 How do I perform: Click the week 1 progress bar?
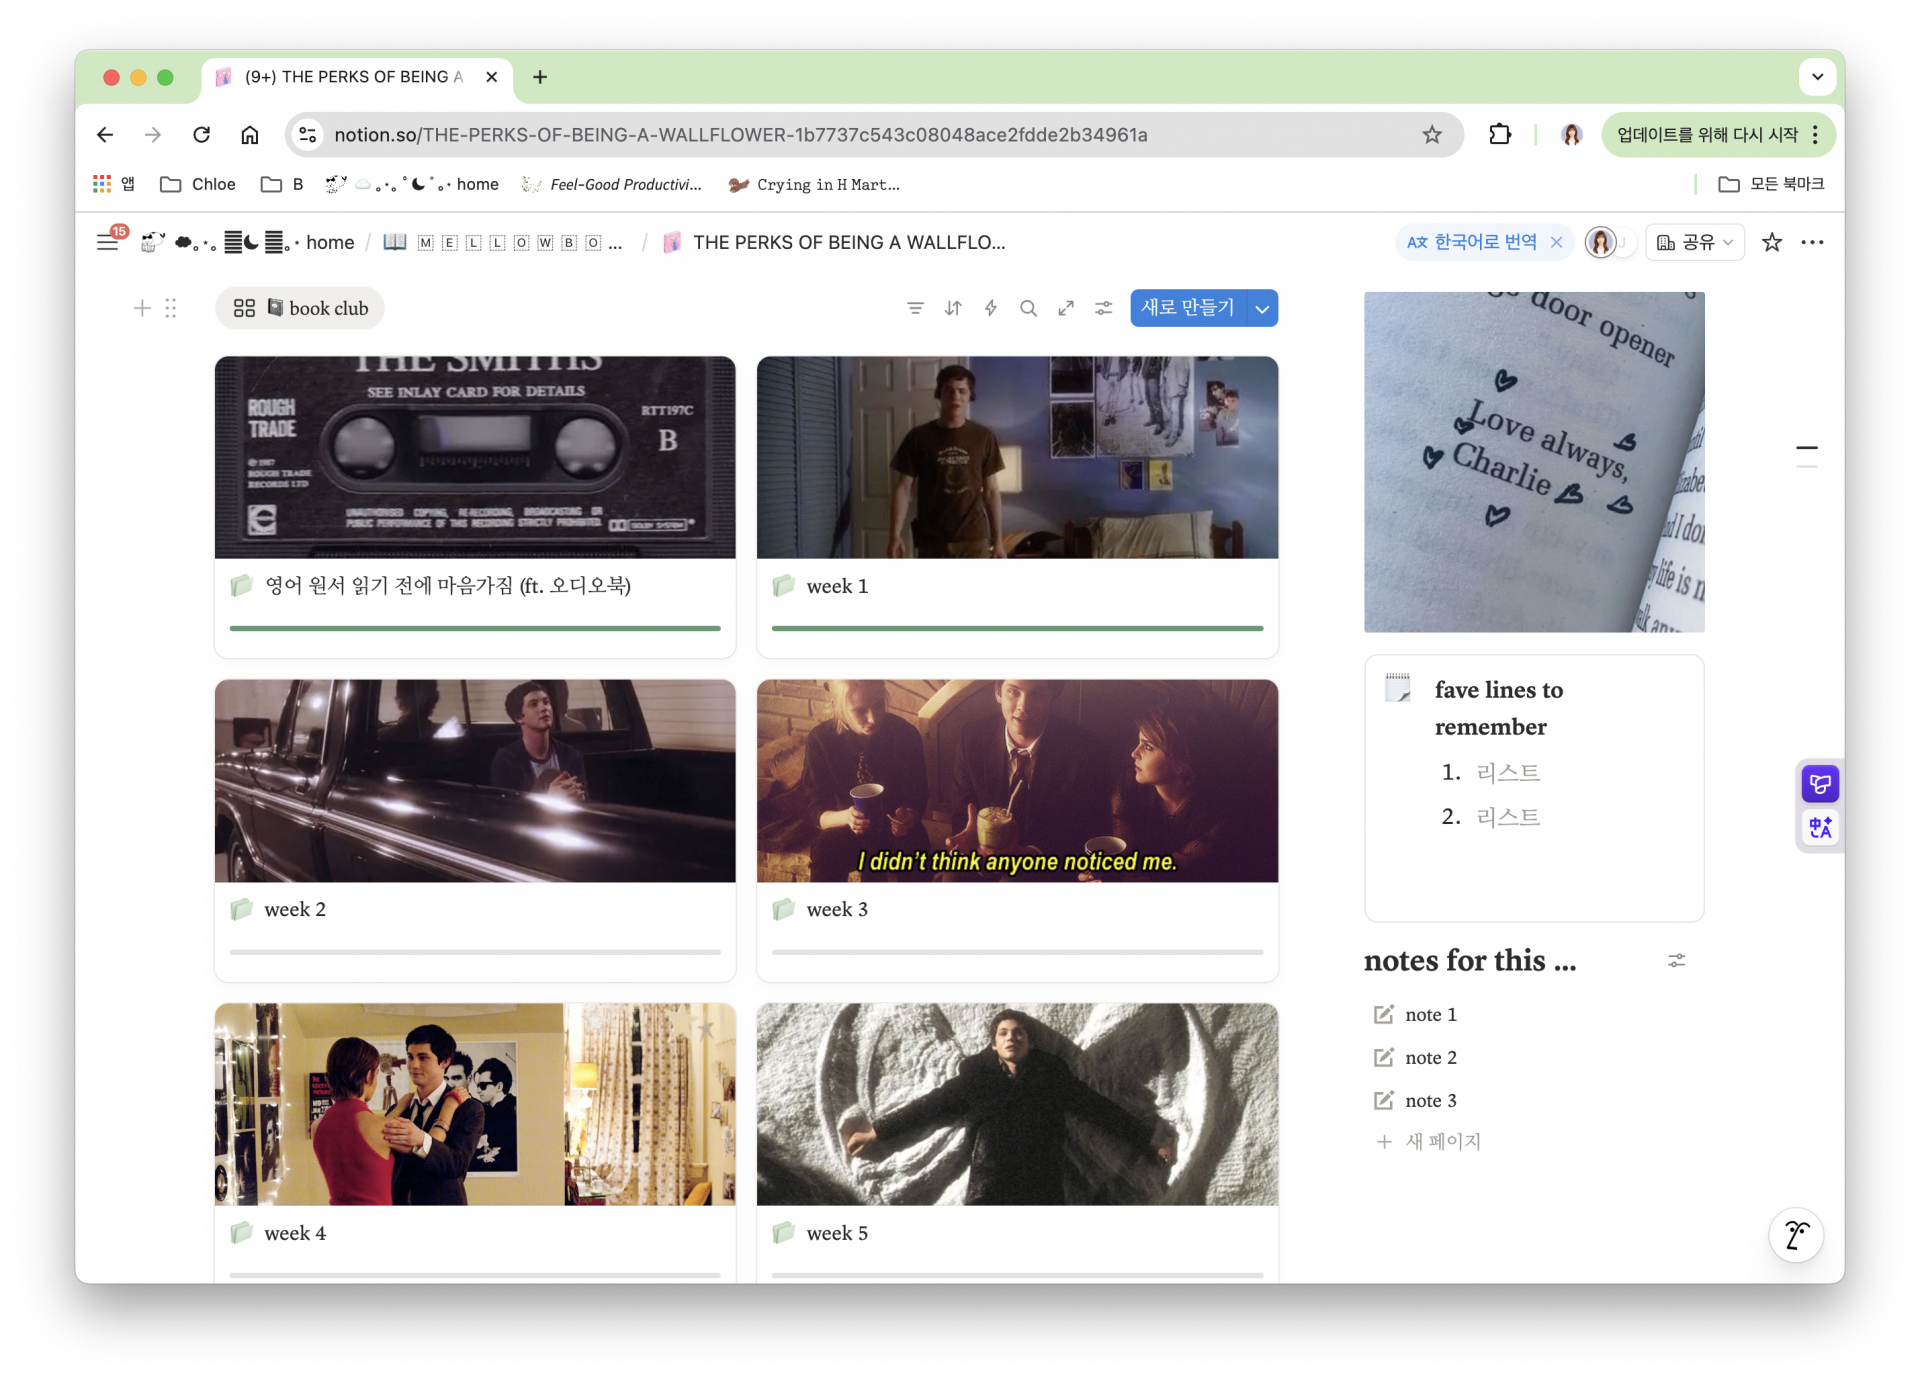pos(1017,628)
